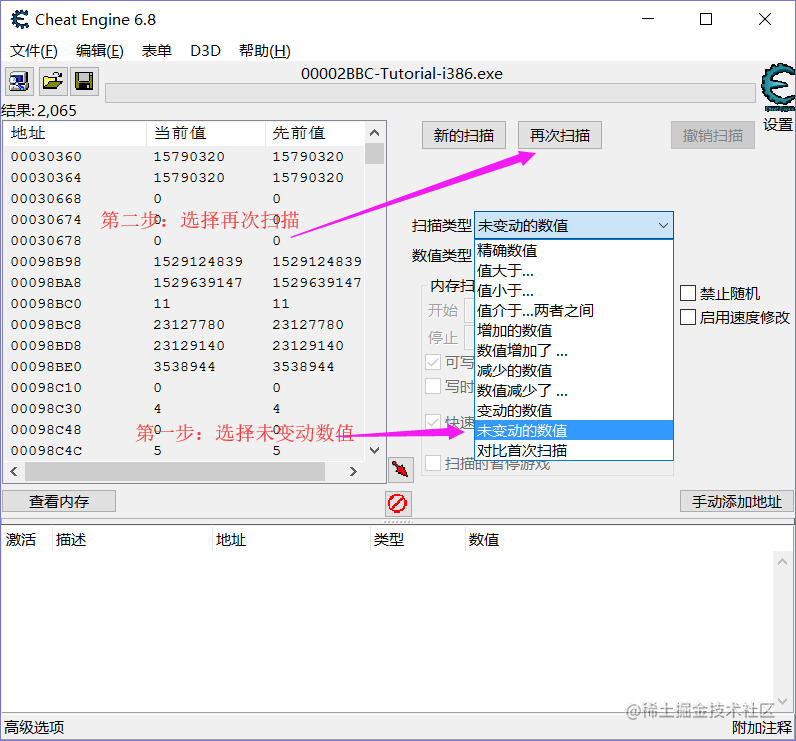
Task: Expand the 扫描类型 combo box arrow
Action: [x=663, y=225]
